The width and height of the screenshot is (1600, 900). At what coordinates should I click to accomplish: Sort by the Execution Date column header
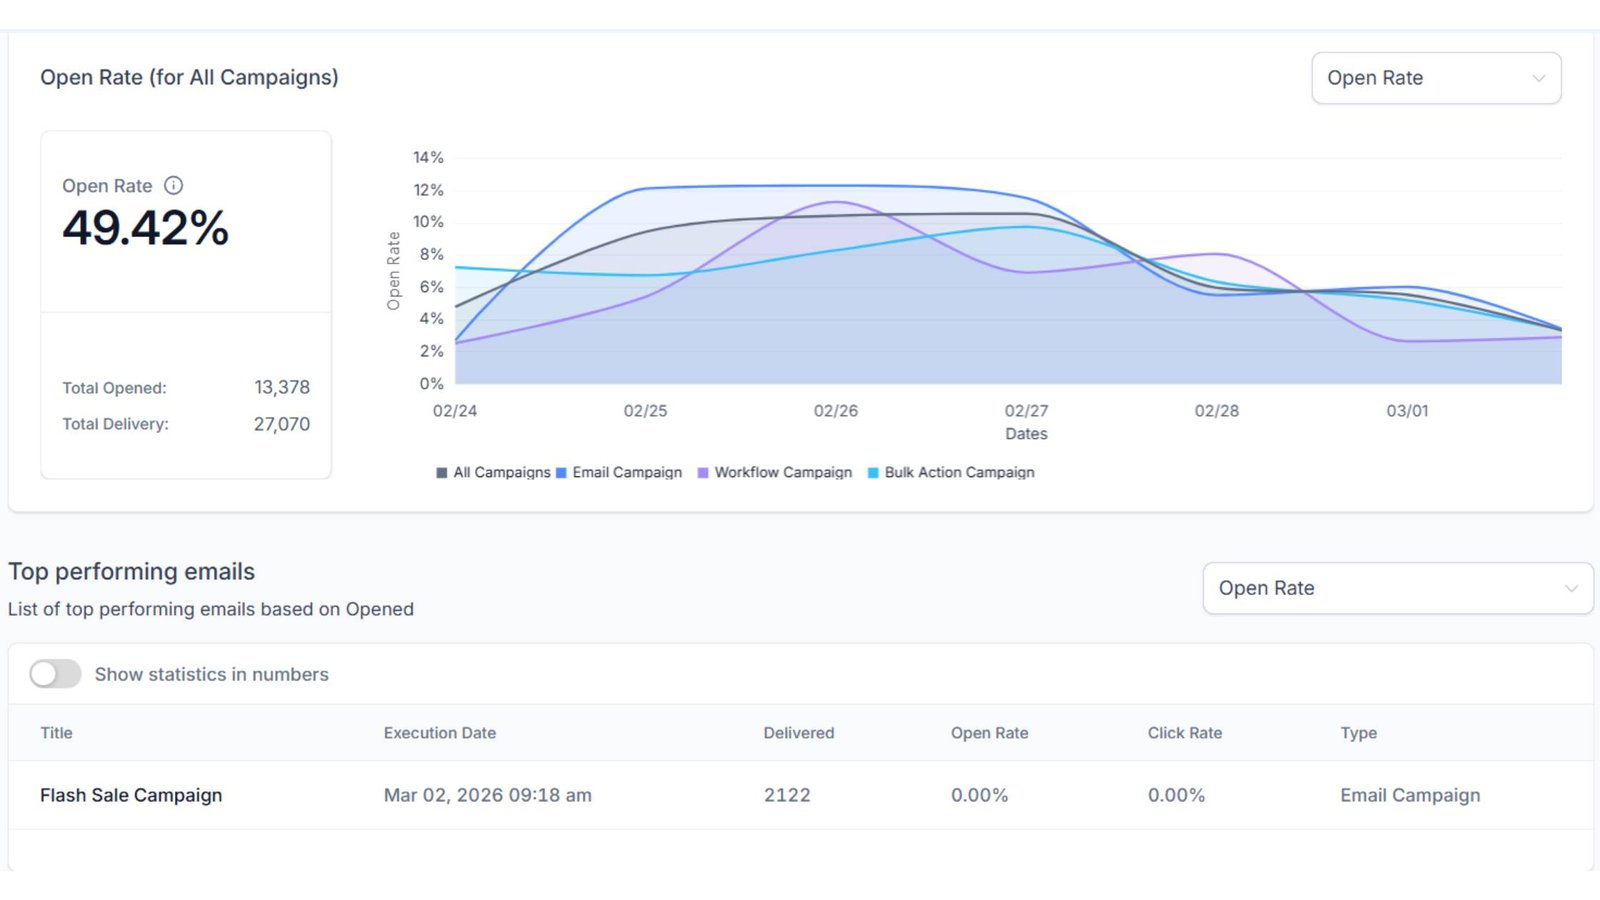coord(439,733)
